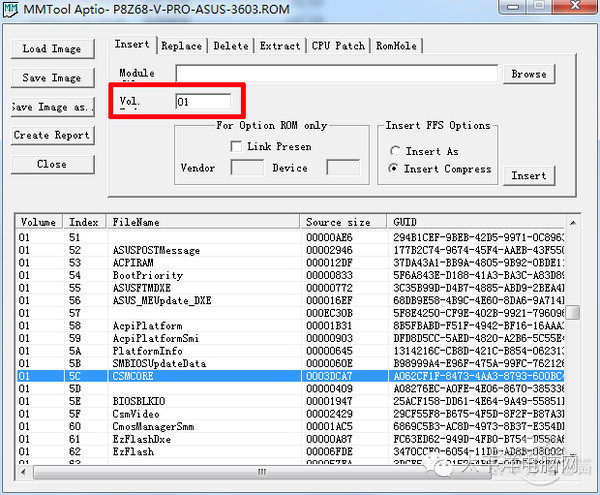Select the Insert As radio option
This screenshot has width=600, height=495.
[x=395, y=151]
